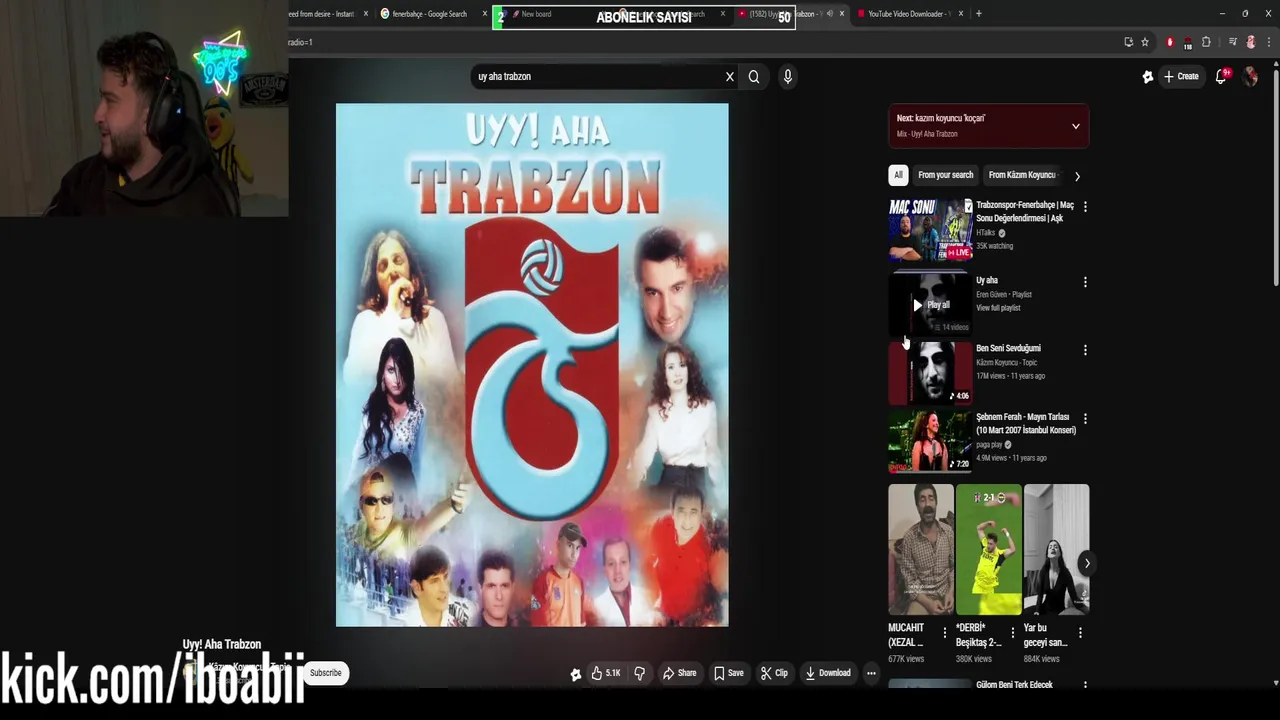Open options for Trabzonspor-Fenerbahçe video
The height and width of the screenshot is (720, 1280).
1085,207
